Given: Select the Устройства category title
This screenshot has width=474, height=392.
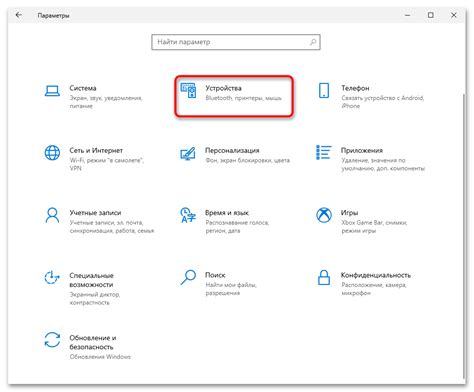Looking at the screenshot, I should 223,88.
